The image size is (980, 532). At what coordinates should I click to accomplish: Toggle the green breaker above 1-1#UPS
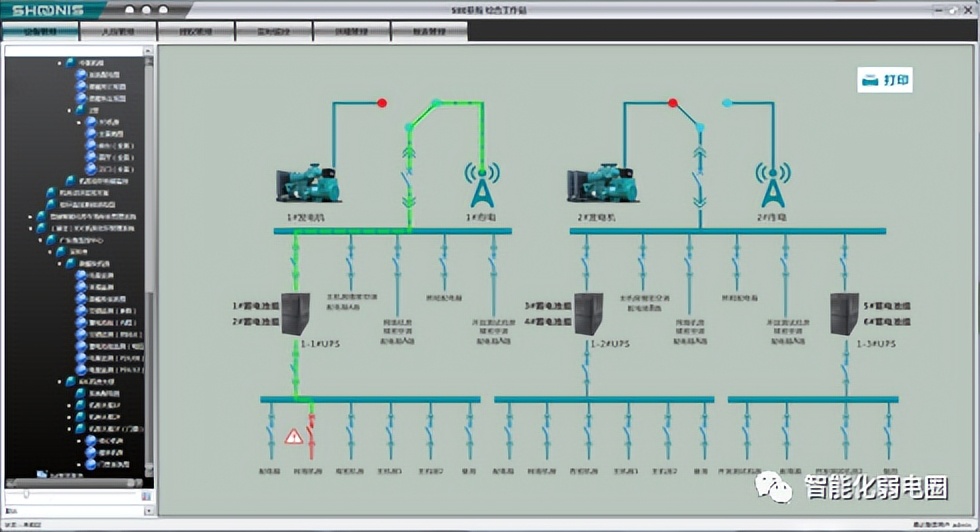click(x=296, y=263)
